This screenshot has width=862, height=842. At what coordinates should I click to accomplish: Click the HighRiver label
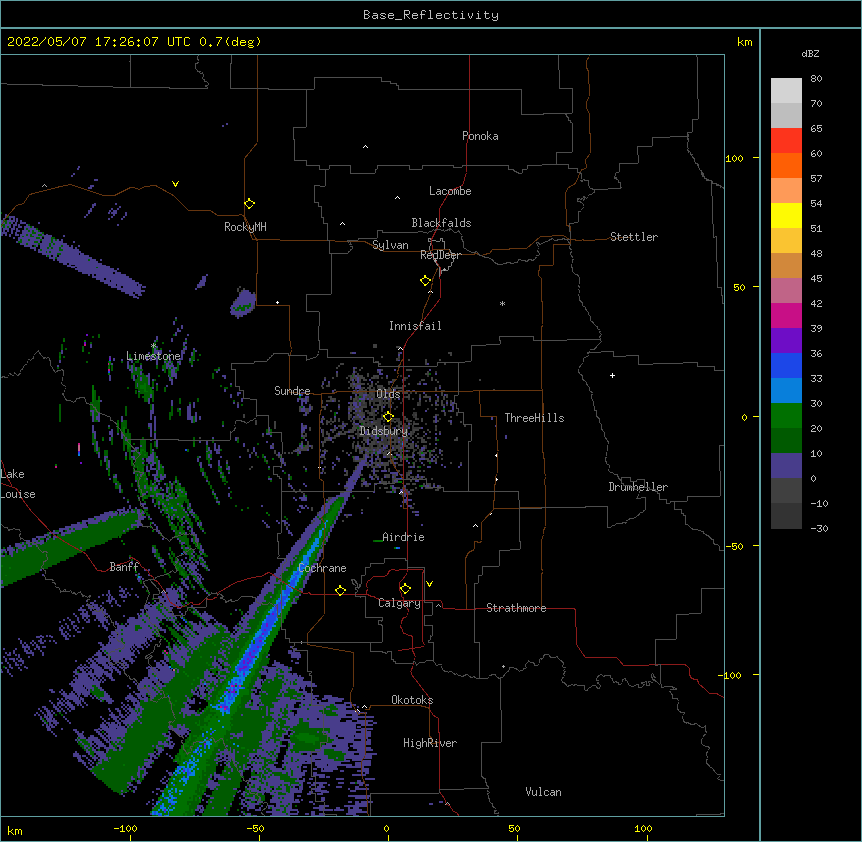pos(430,743)
